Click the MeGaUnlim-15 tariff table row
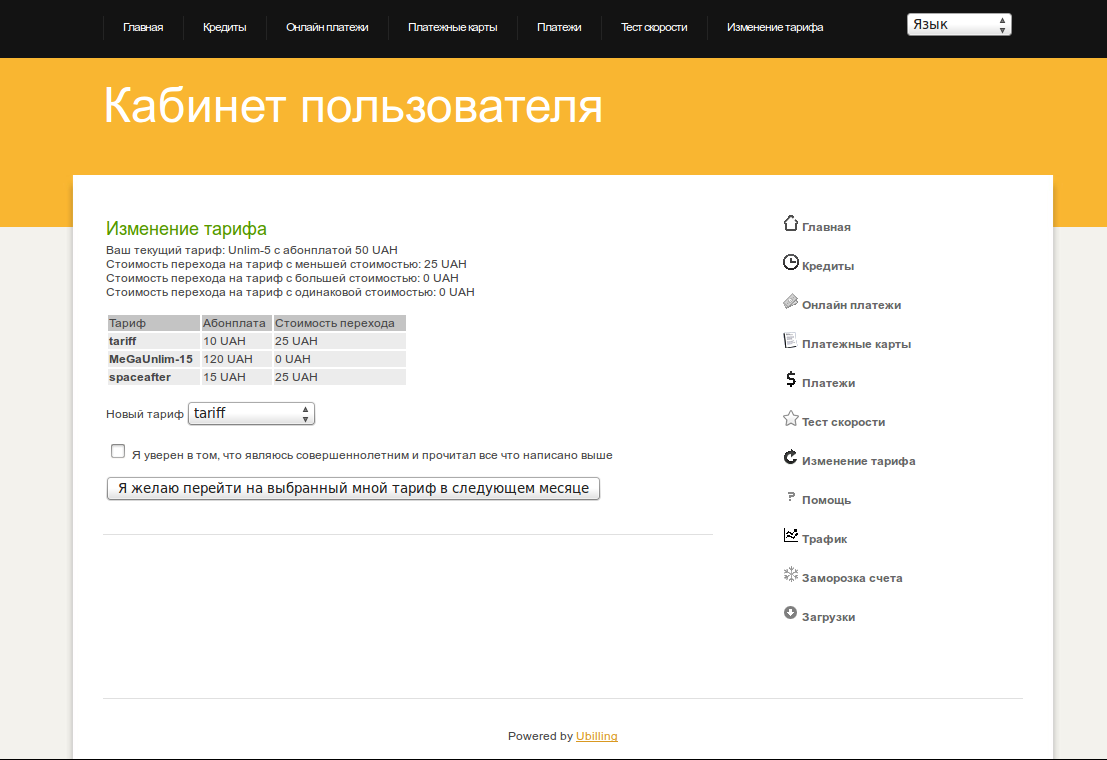 coord(256,359)
